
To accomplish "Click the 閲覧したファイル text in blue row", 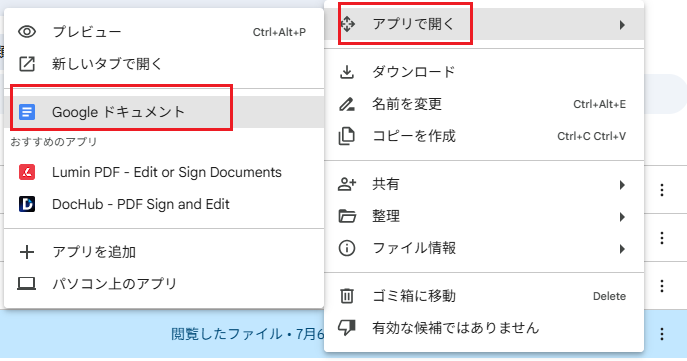I will click(227, 334).
